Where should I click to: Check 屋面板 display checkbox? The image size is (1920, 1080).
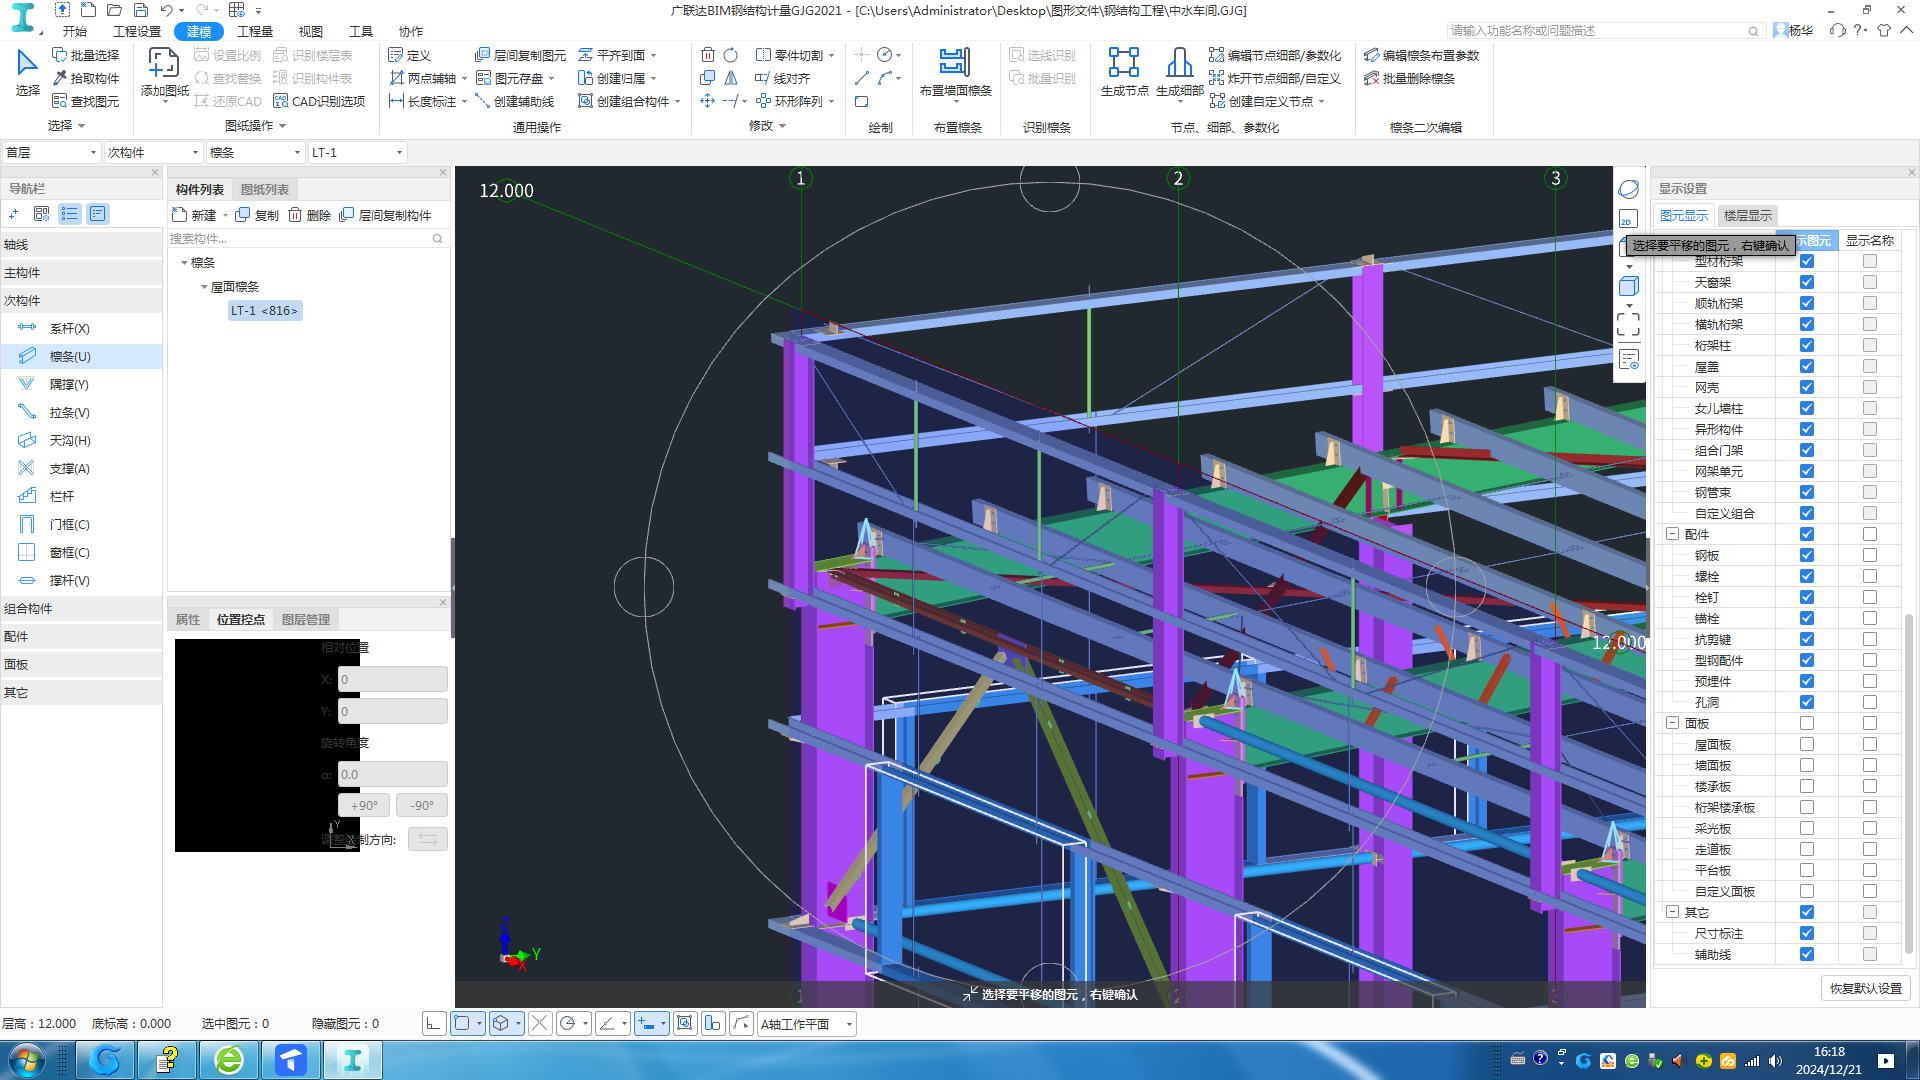click(x=1807, y=744)
